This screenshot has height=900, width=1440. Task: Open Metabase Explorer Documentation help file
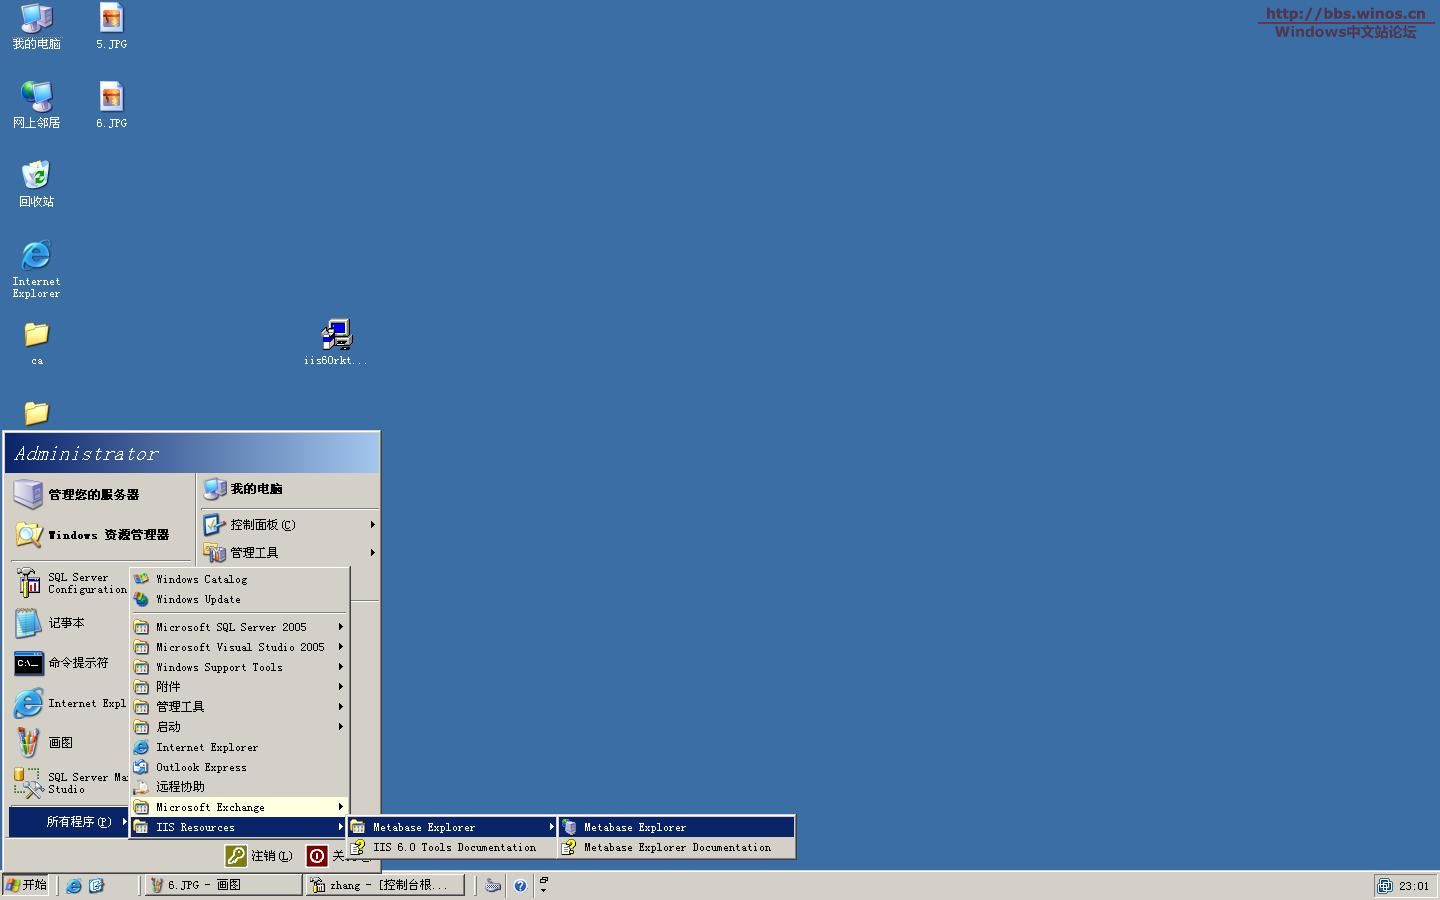(x=677, y=847)
